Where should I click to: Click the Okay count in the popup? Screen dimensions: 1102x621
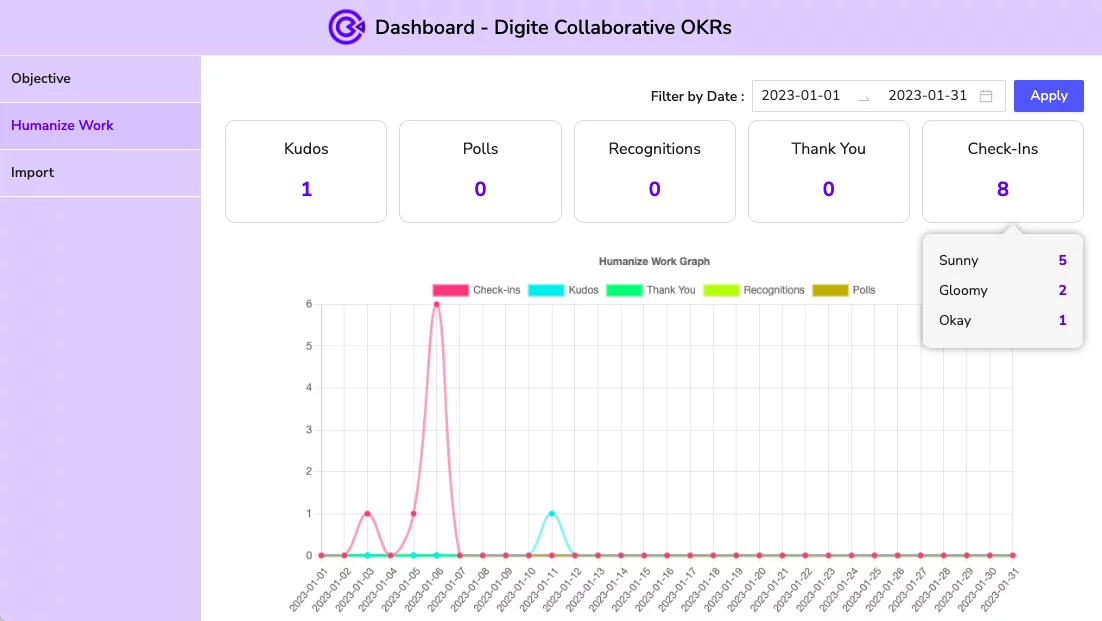tap(1062, 320)
